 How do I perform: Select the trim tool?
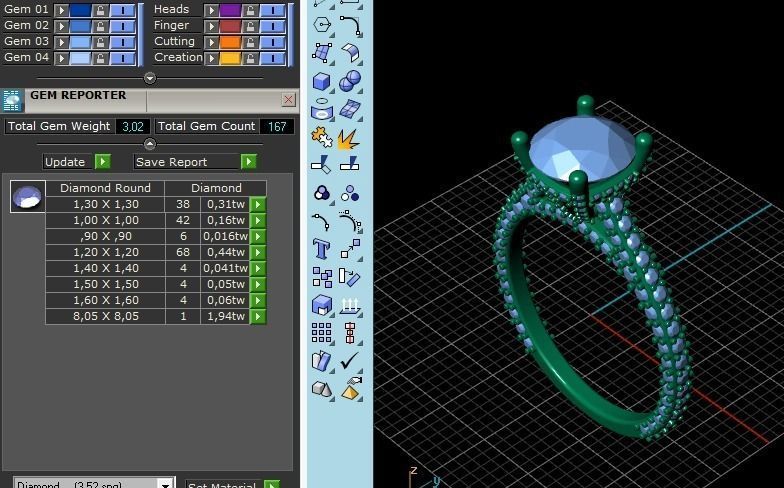[x=321, y=164]
